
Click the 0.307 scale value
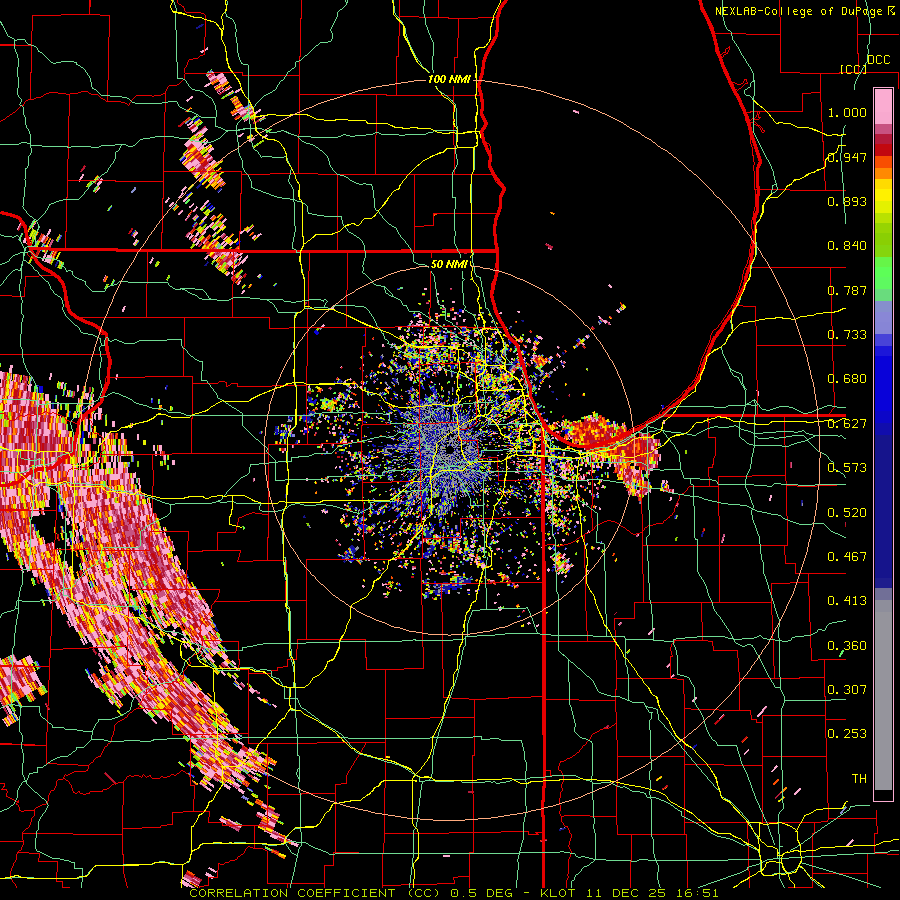coord(847,689)
